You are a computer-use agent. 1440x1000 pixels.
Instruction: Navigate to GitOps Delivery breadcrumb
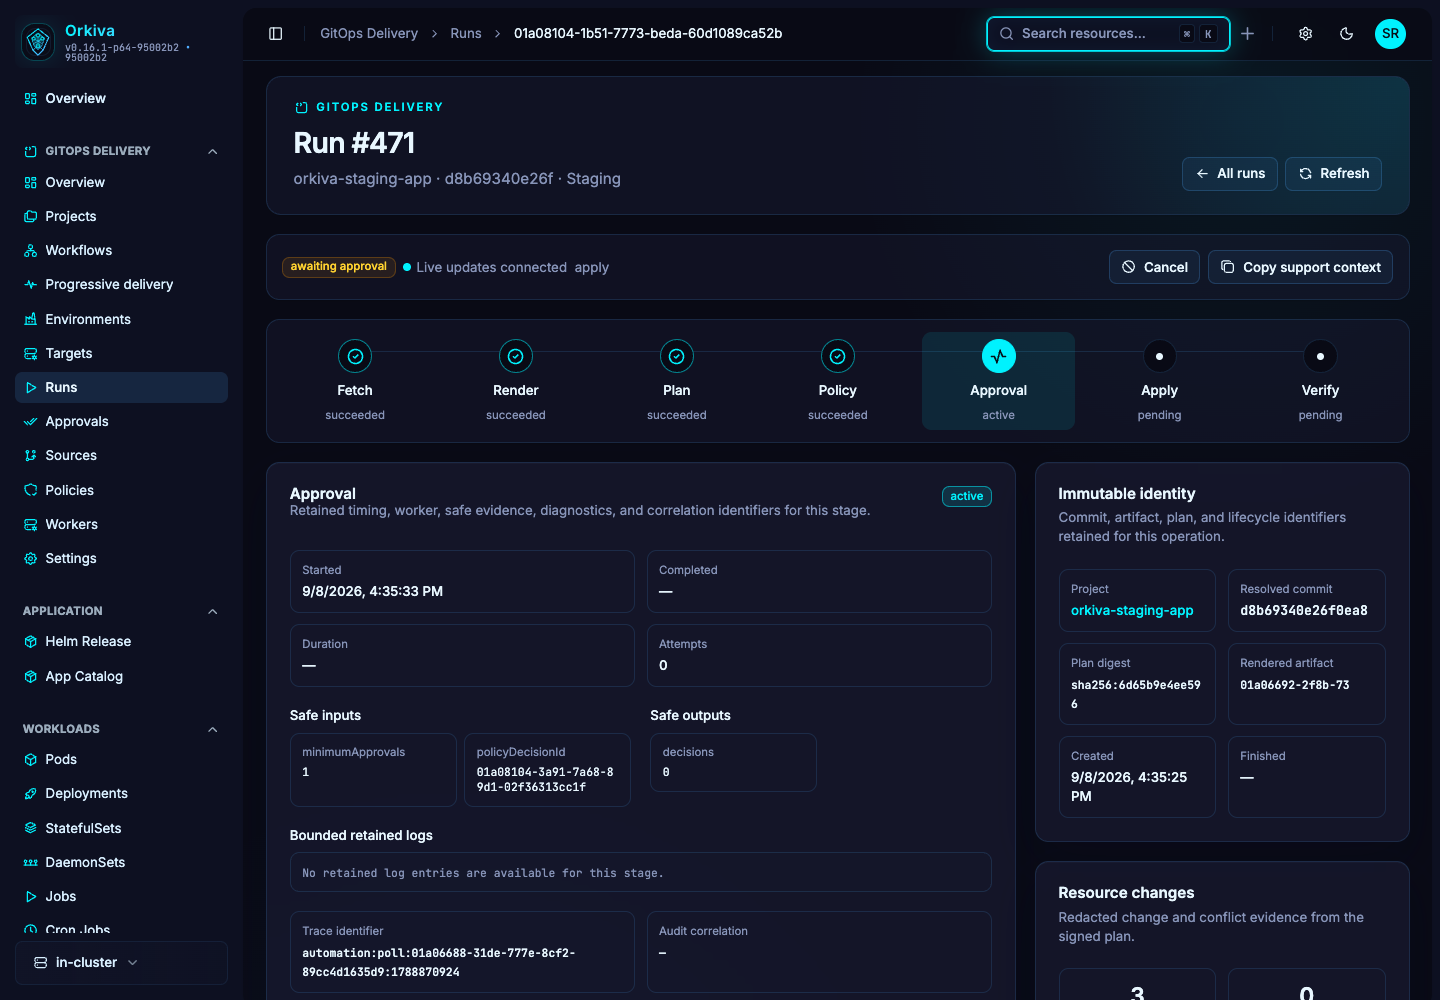369,34
